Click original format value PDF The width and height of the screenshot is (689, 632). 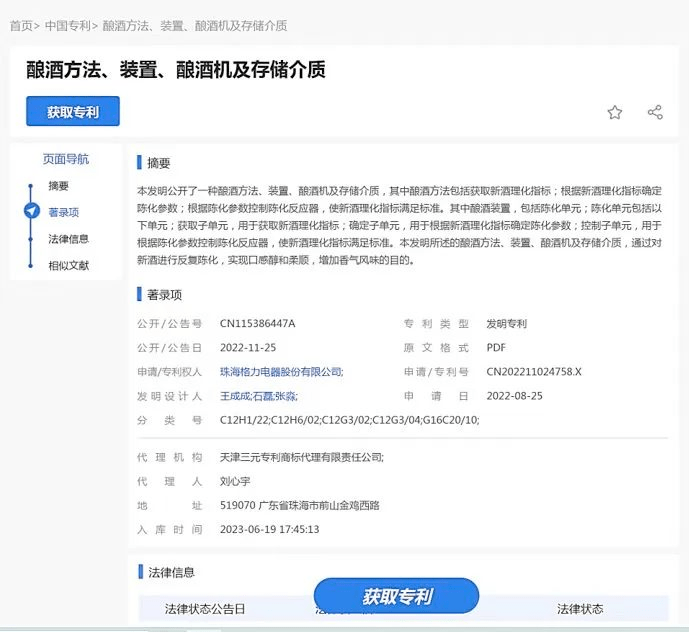tap(496, 348)
